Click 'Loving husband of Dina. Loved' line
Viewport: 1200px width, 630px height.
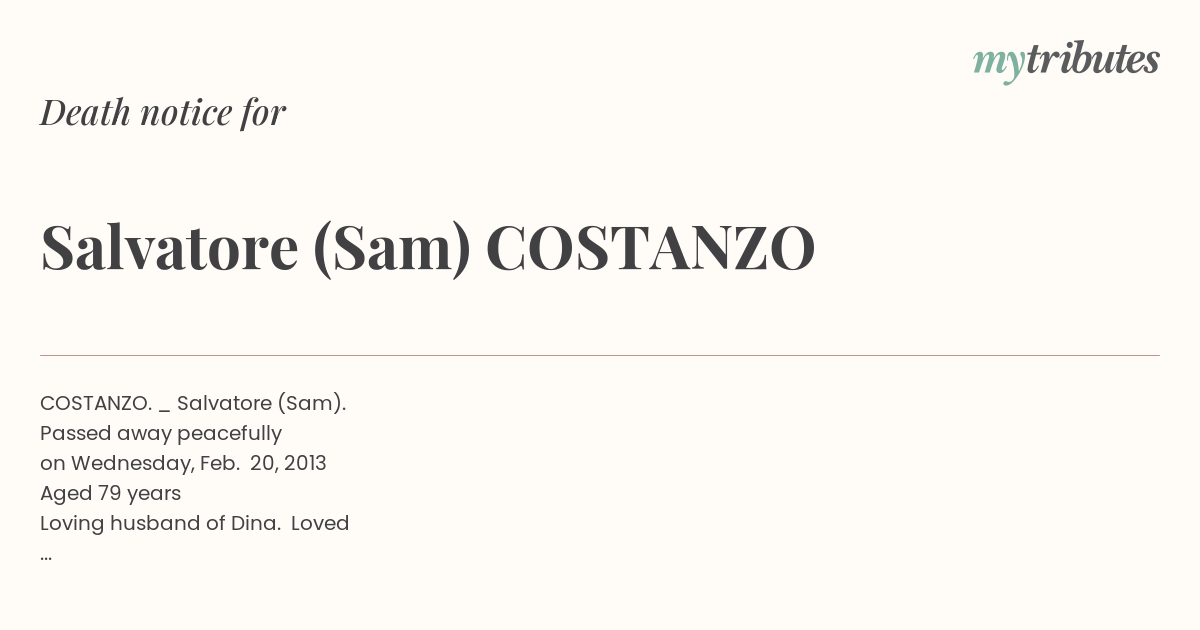[x=195, y=524]
